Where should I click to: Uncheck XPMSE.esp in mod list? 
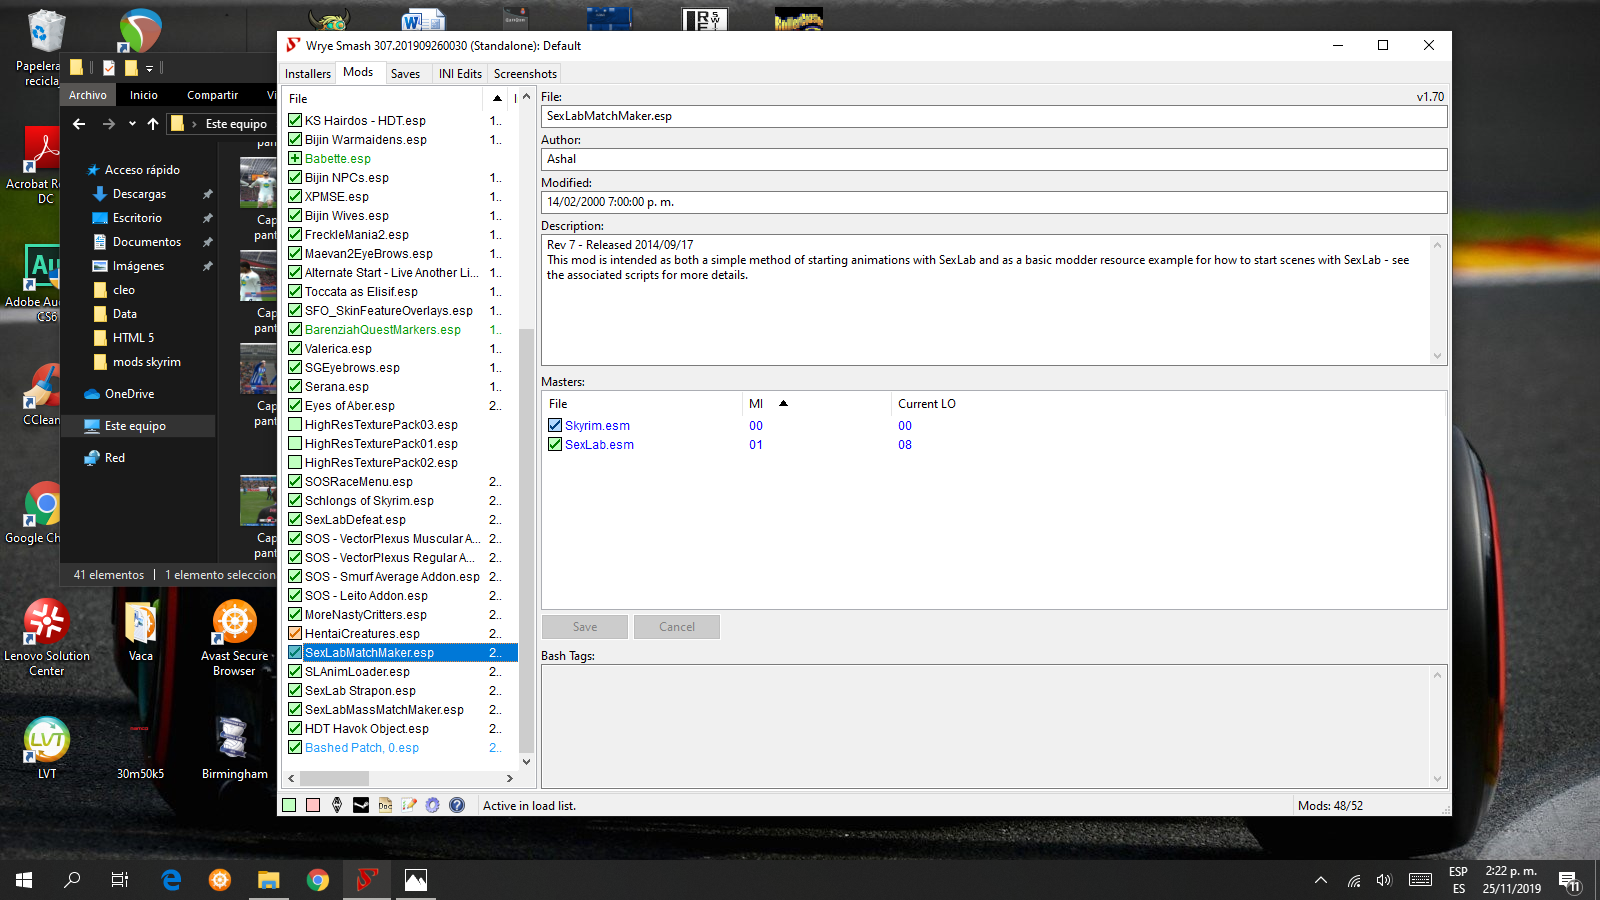(295, 196)
